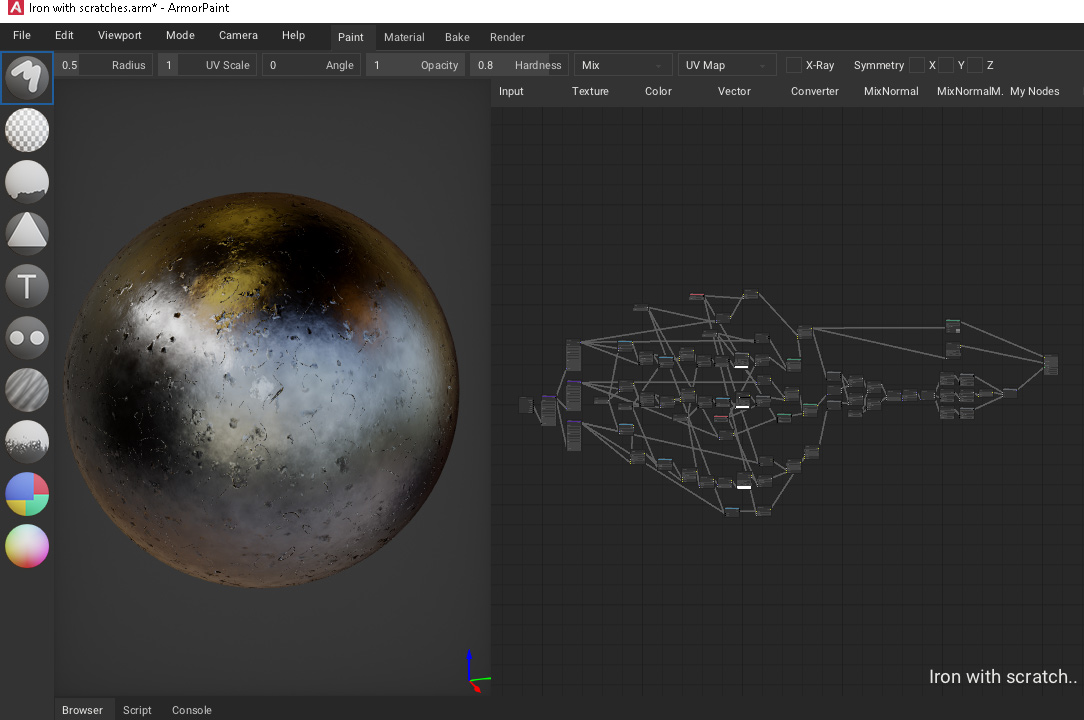
Task: Click the Text (T) tool icon in sidebar
Action: [x=26, y=286]
